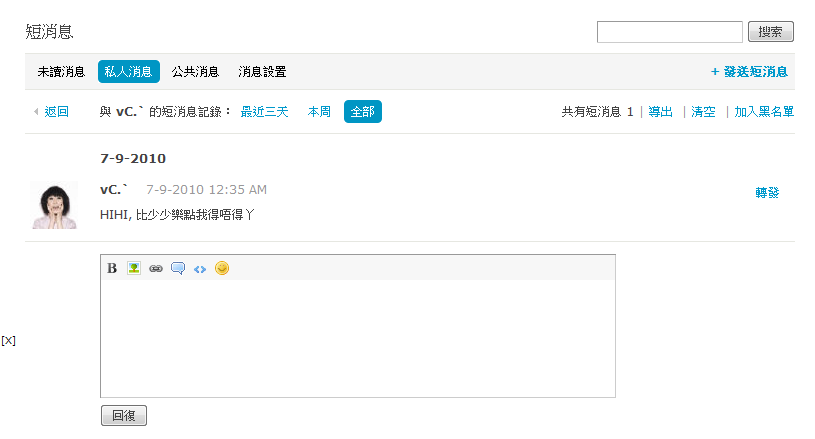Open the 公共消息 tab

195,72
